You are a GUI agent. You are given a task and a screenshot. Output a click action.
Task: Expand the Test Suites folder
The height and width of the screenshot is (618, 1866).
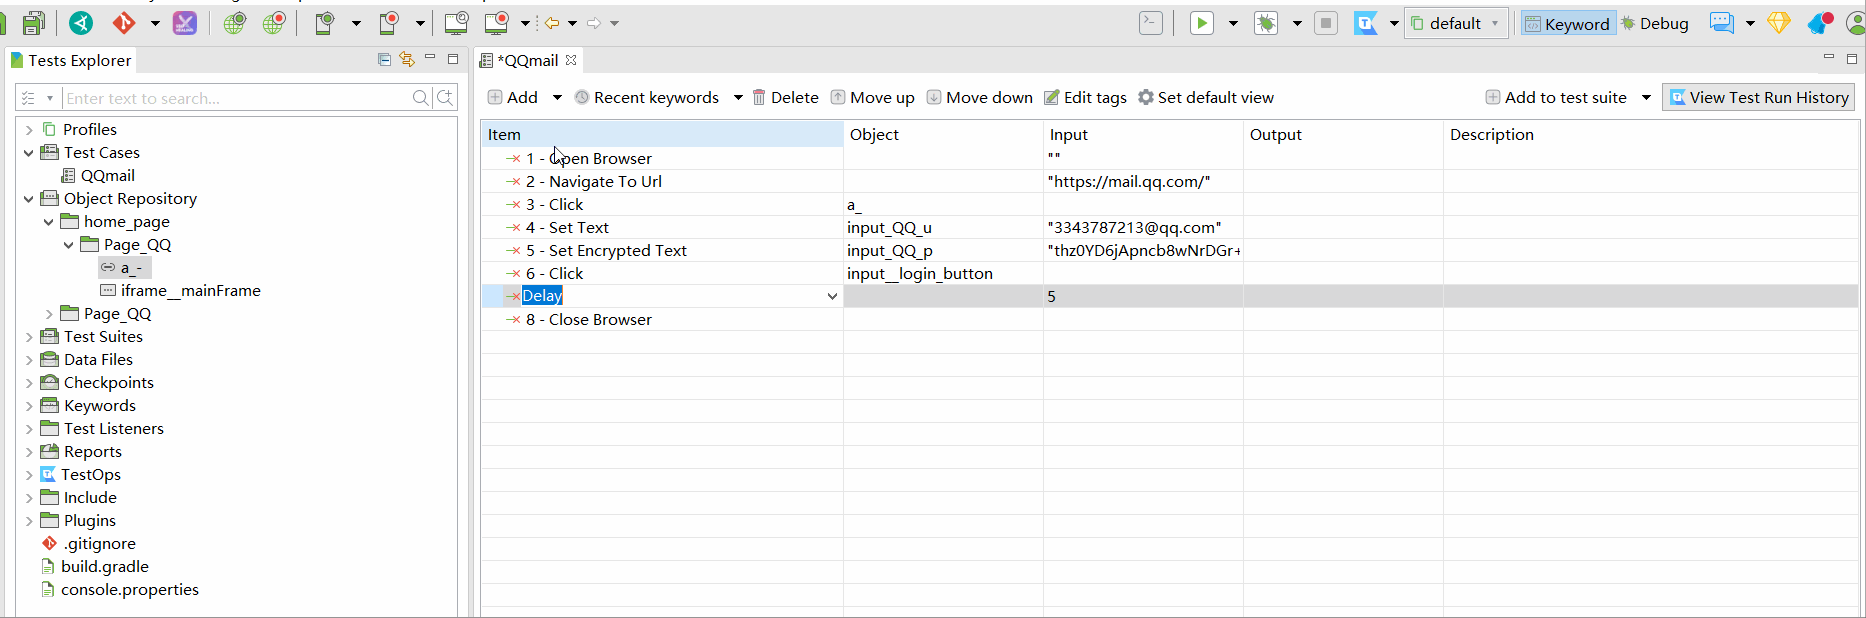pyautogui.click(x=29, y=337)
